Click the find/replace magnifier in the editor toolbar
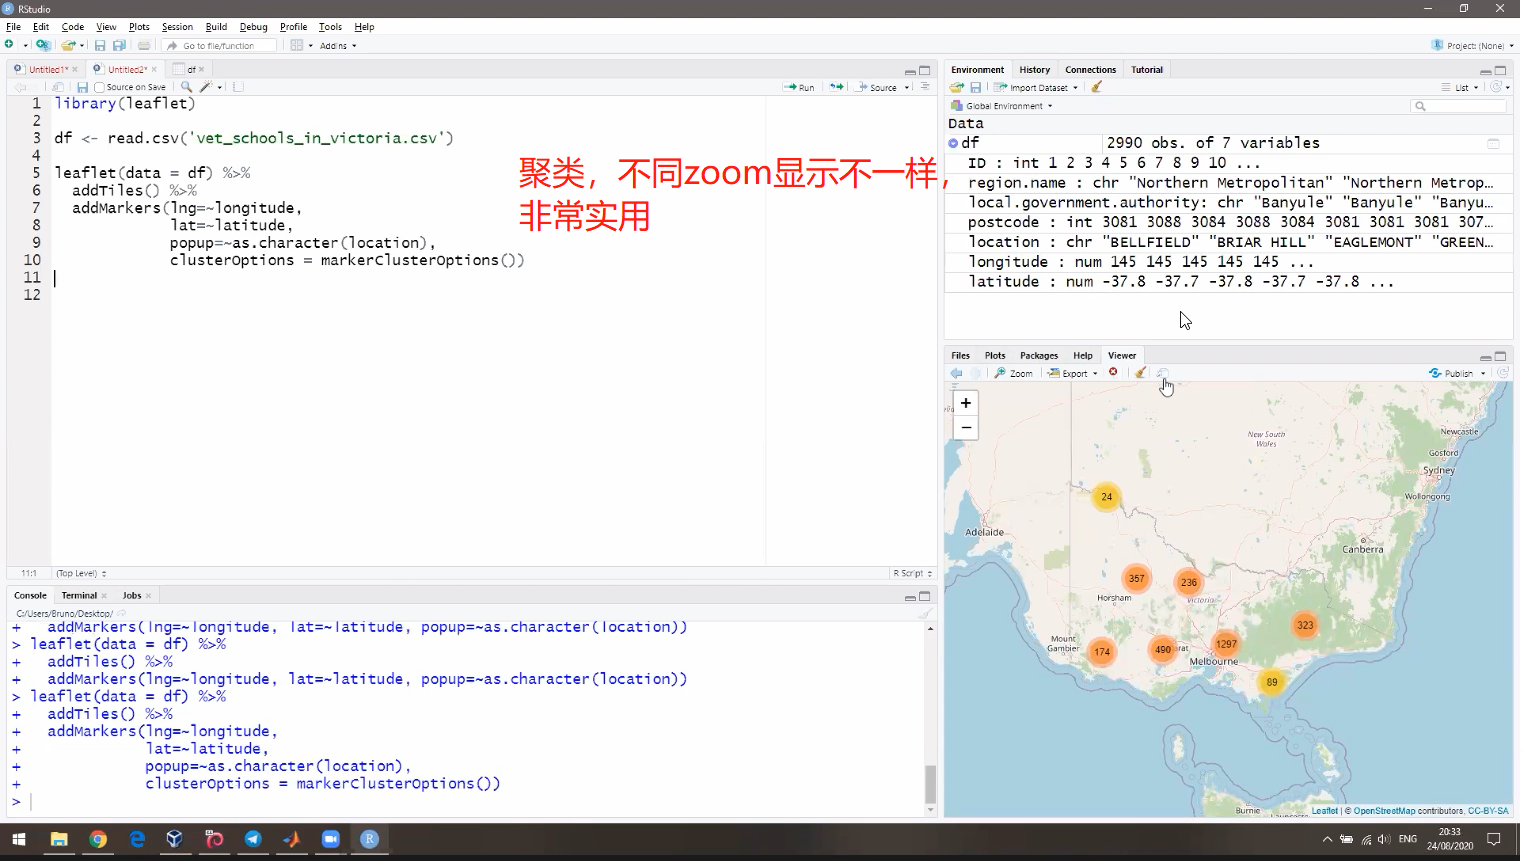Screen dimensions: 1522x861 tap(186, 87)
